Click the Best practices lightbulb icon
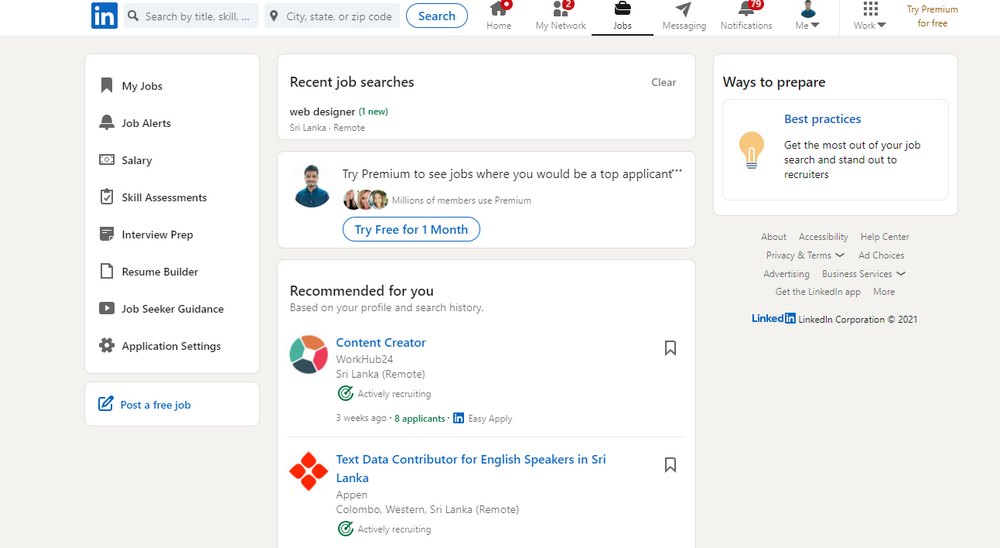 751,150
